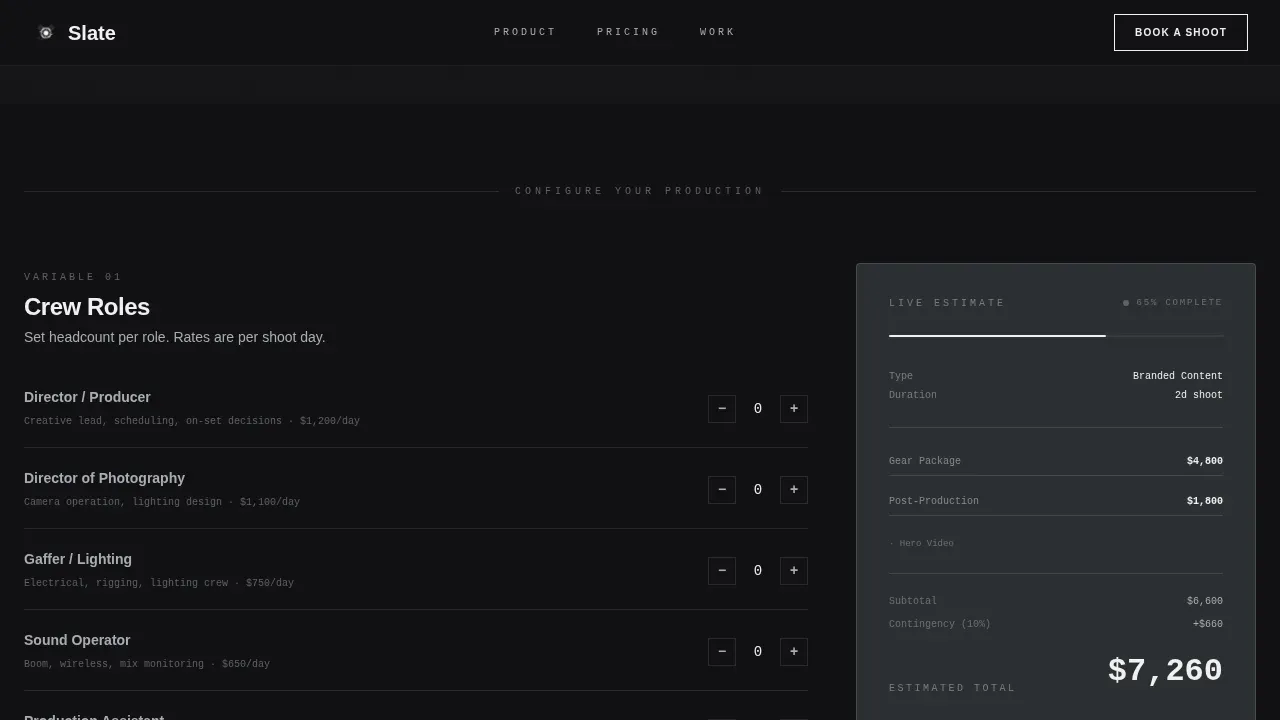
Task: Click the Variable 01 label
Action: tap(73, 277)
